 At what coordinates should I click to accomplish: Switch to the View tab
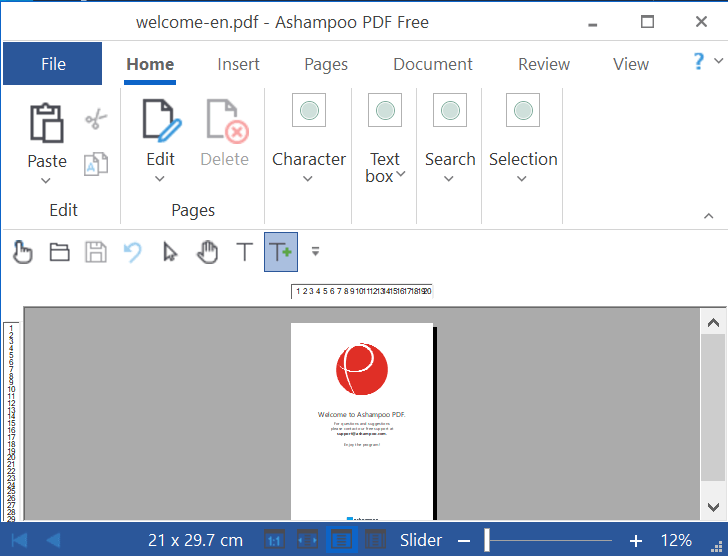(630, 64)
